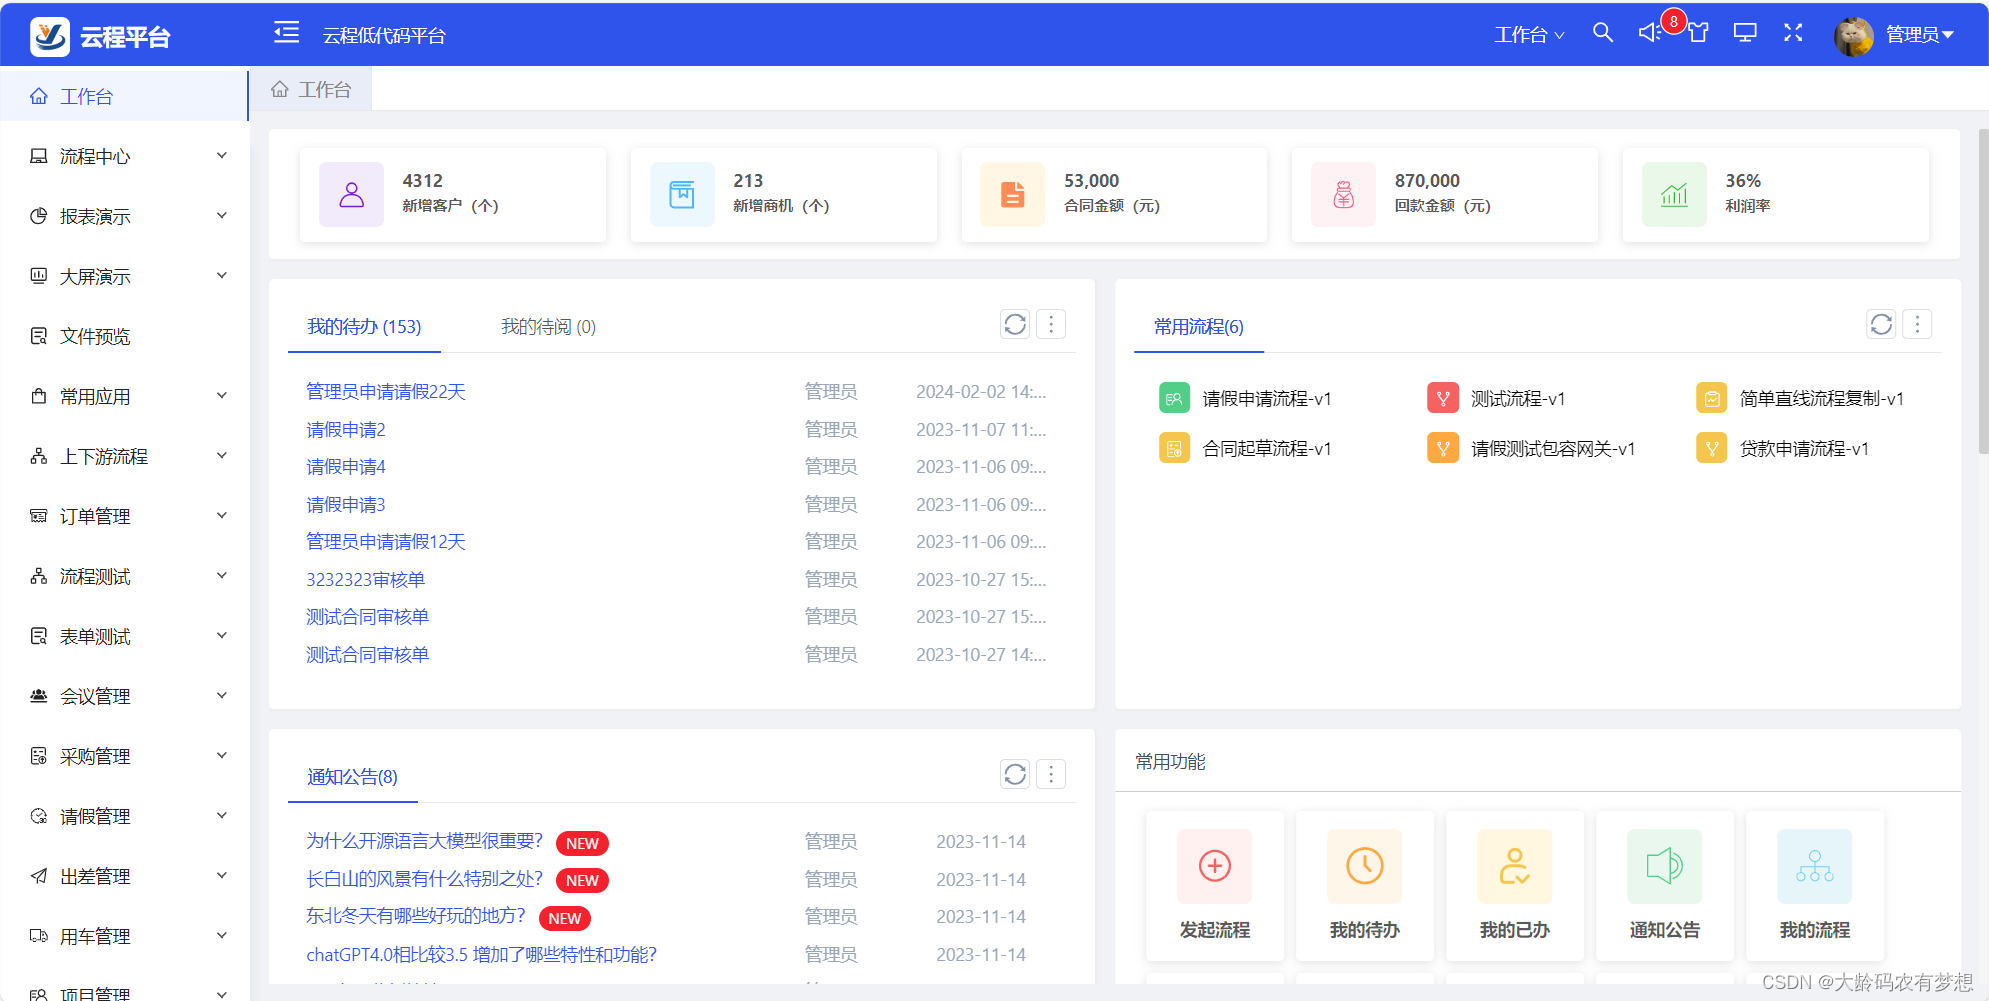The image size is (1989, 1001).
Task: Click the 我的已办 person icon
Action: [1515, 866]
